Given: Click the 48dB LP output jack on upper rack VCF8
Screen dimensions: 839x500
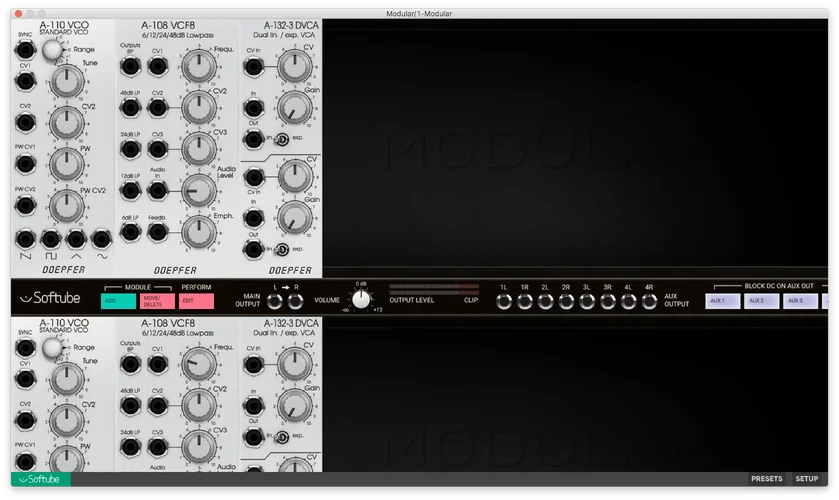Looking at the screenshot, I should pyautogui.click(x=130, y=108).
